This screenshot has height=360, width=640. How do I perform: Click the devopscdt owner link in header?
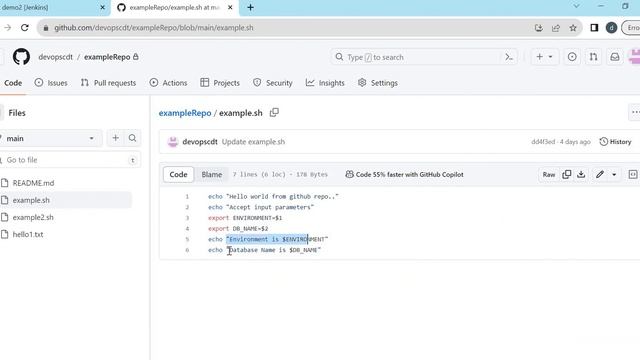point(56,57)
